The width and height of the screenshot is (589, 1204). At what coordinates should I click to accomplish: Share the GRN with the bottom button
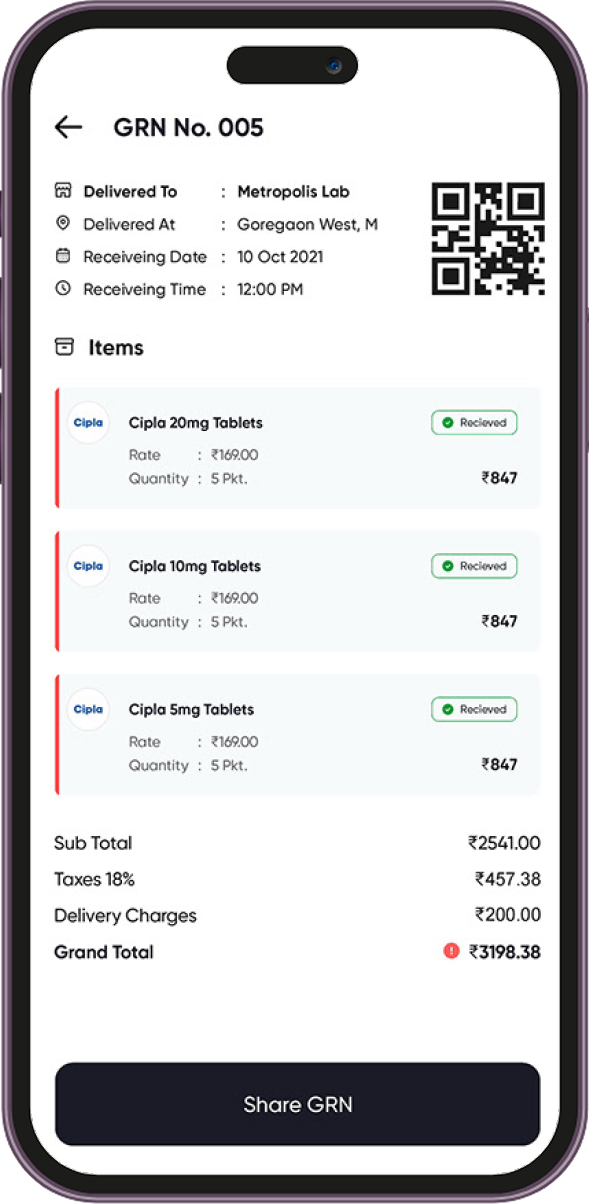point(297,1104)
